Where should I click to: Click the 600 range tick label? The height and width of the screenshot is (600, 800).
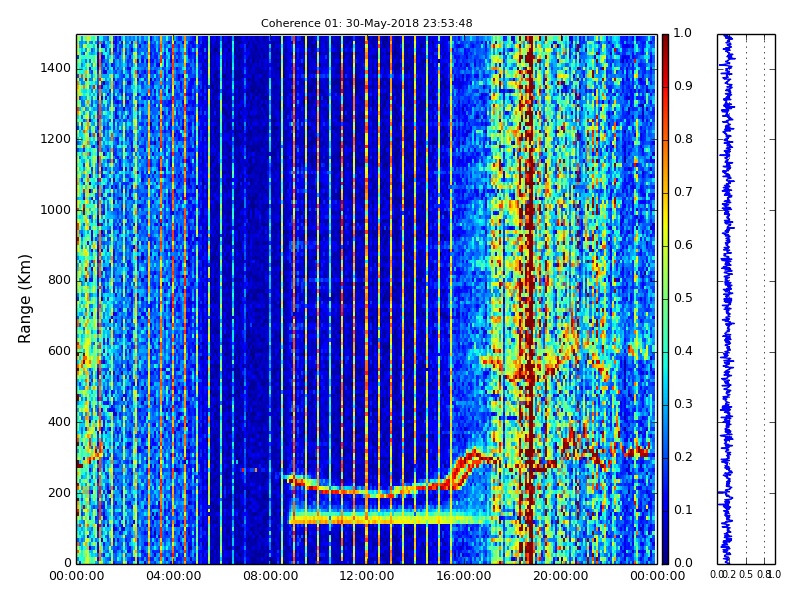(x=59, y=351)
